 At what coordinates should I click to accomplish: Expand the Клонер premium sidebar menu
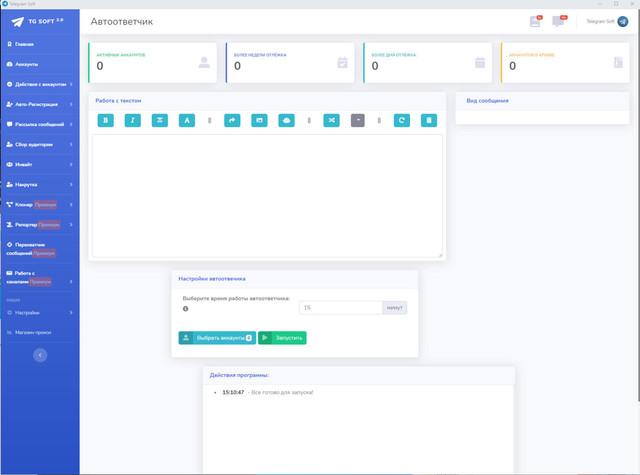tap(40, 204)
